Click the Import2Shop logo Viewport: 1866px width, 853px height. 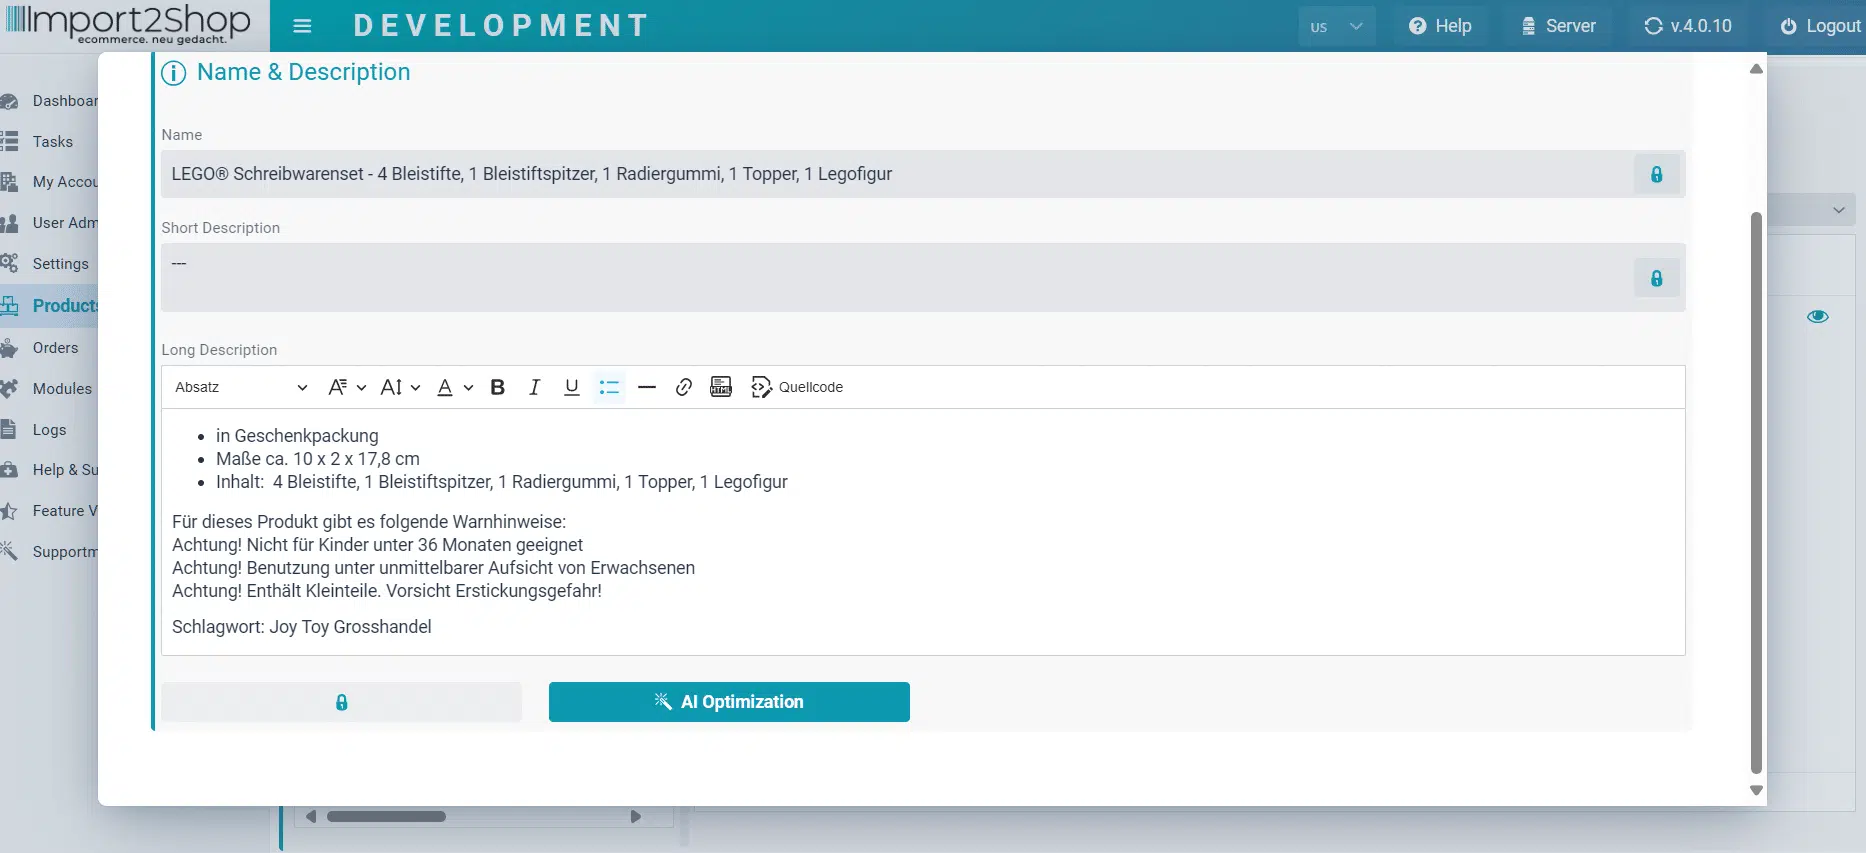[128, 24]
